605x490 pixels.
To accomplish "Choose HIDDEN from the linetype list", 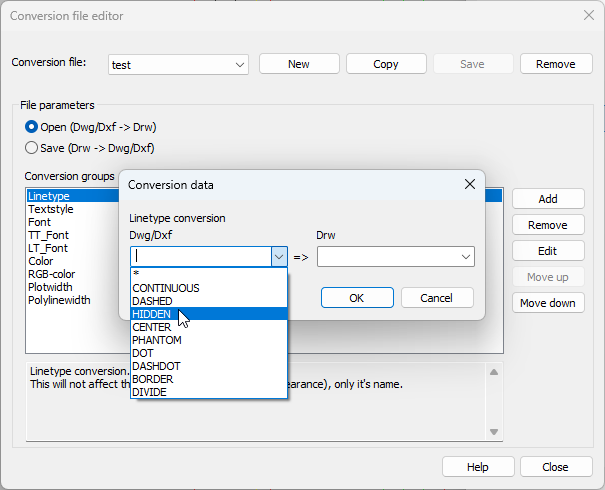I will 152,314.
